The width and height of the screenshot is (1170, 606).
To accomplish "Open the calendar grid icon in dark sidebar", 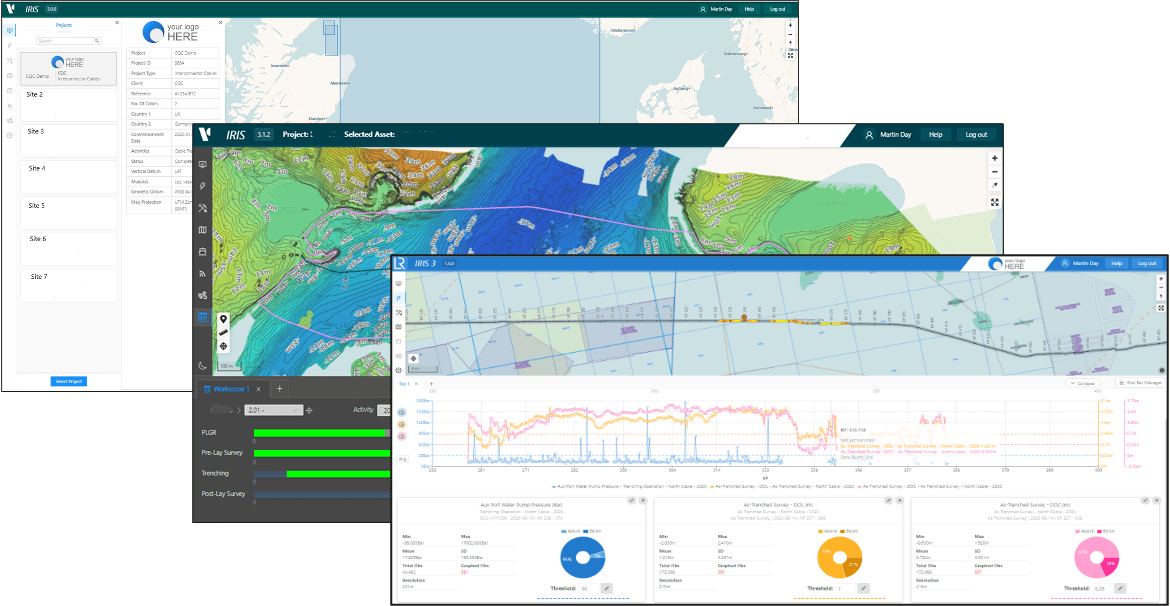I will pos(202,317).
